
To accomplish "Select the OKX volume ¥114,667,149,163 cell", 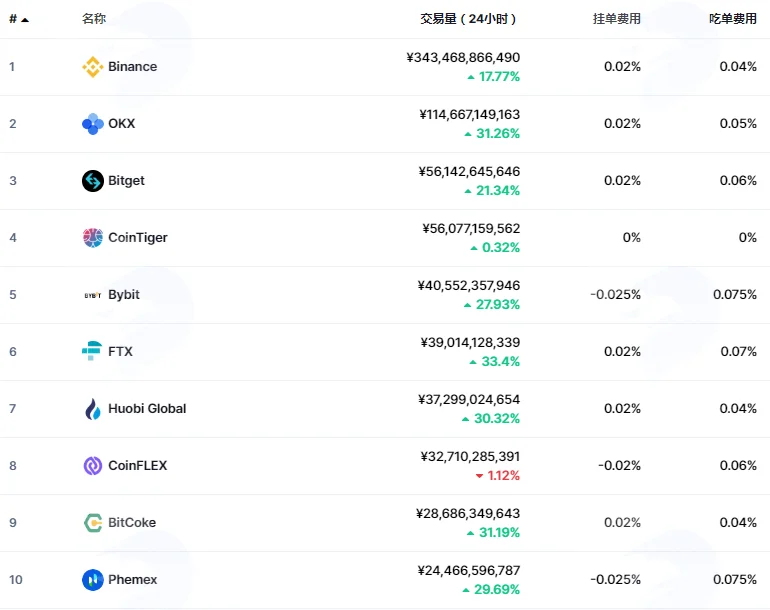I will click(469, 114).
